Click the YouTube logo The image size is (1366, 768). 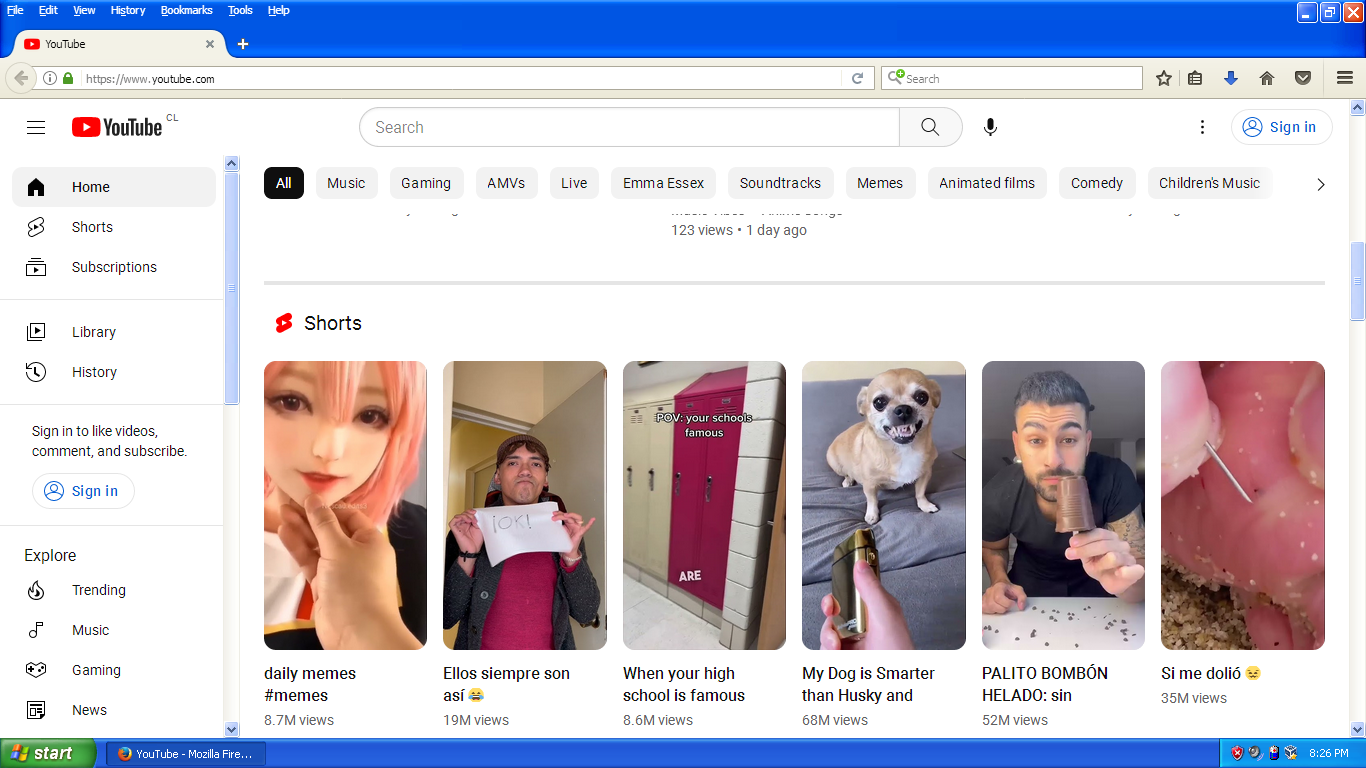point(117,127)
